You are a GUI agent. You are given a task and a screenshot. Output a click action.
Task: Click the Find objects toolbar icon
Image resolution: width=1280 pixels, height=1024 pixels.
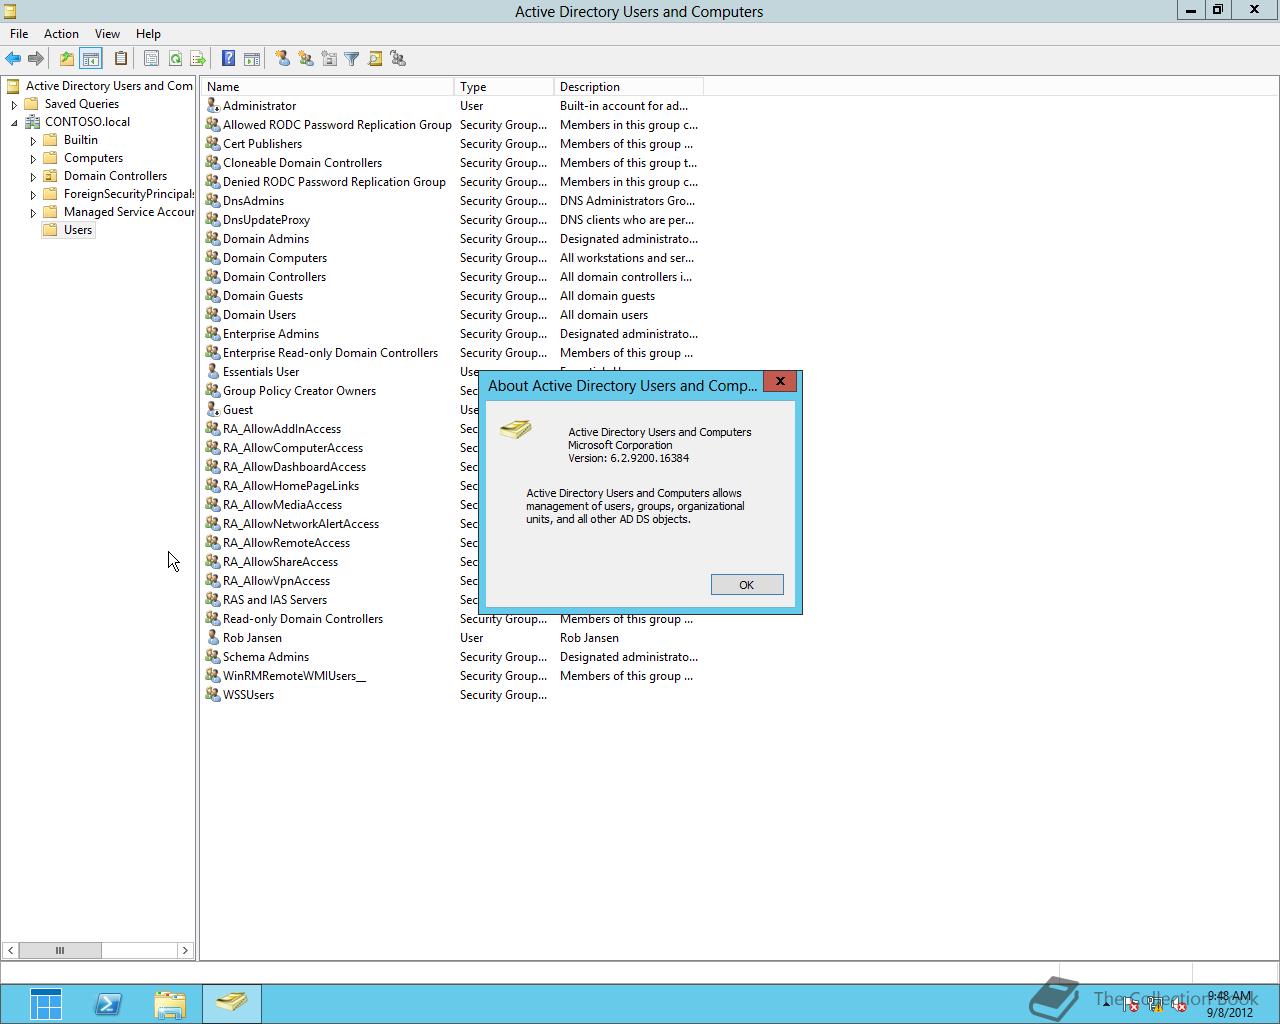[x=375, y=59]
